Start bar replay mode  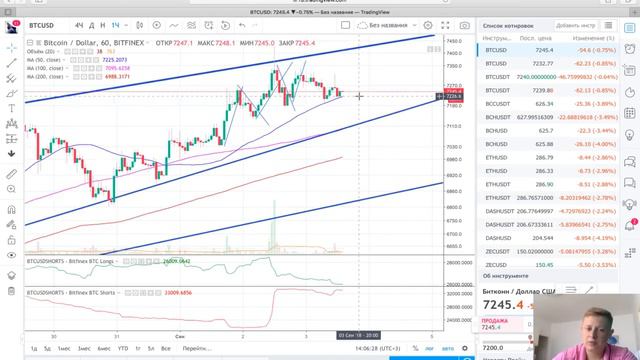point(225,25)
